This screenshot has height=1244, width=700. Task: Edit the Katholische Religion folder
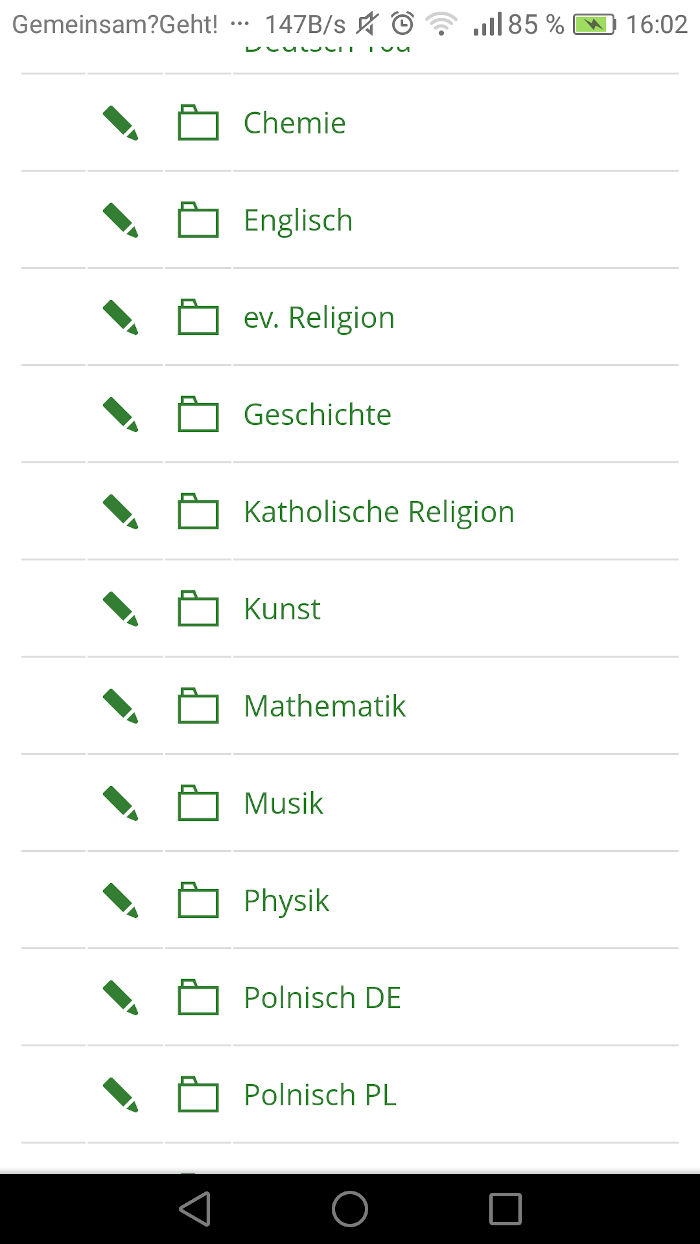120,511
